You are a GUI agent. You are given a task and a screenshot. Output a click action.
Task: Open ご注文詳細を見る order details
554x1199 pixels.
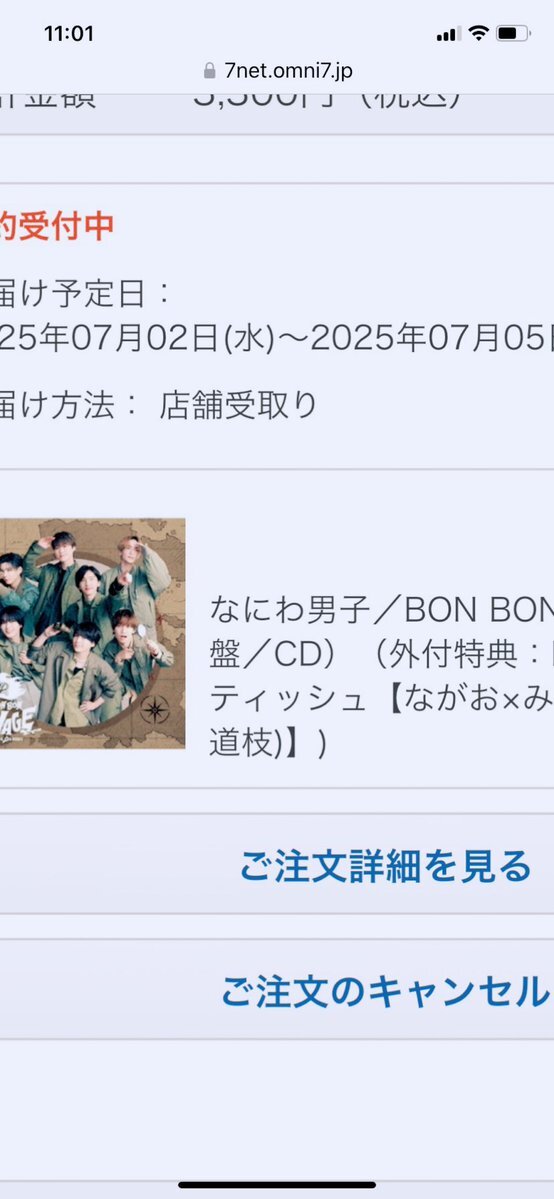pos(277,865)
